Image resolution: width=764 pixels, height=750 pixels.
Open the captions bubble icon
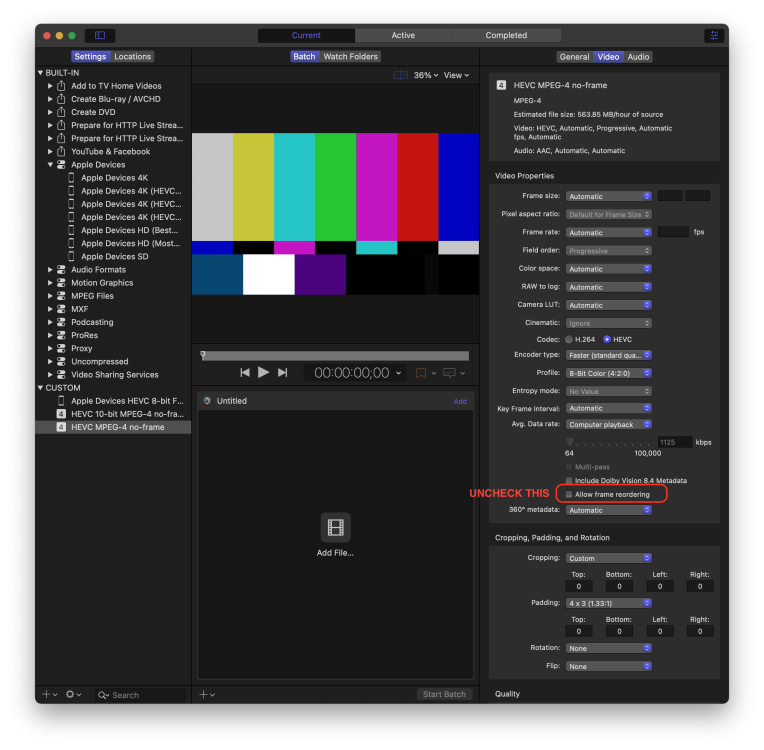coord(449,373)
